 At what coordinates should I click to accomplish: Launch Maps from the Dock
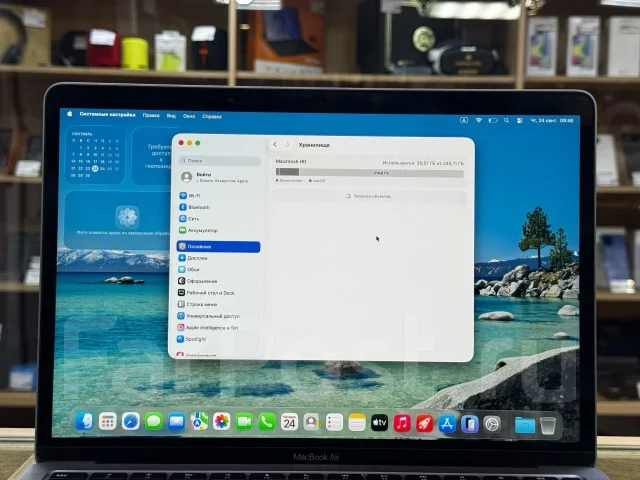pos(199,422)
